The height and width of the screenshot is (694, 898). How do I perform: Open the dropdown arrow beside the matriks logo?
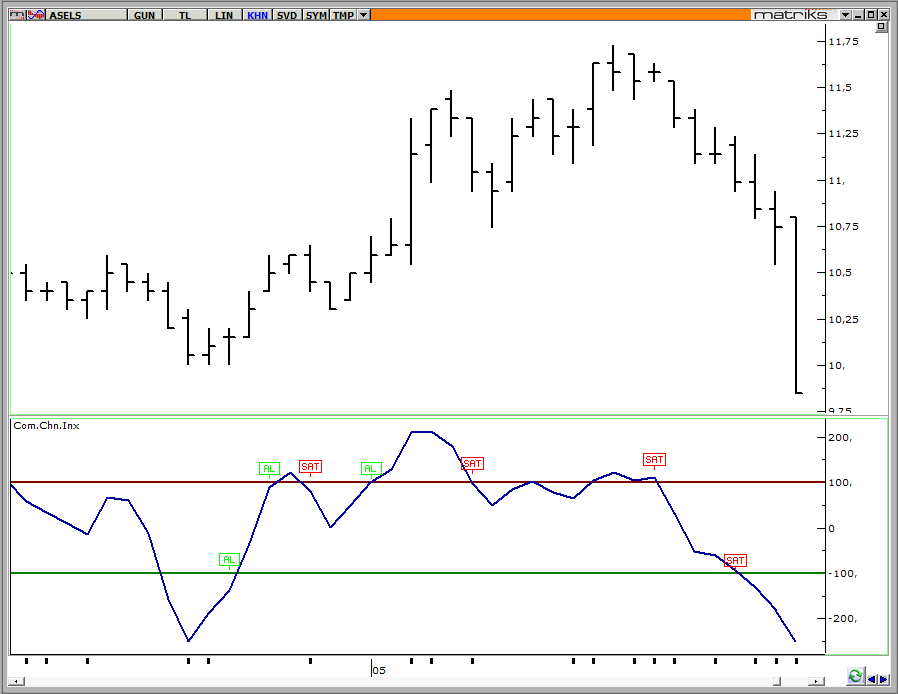pos(846,15)
